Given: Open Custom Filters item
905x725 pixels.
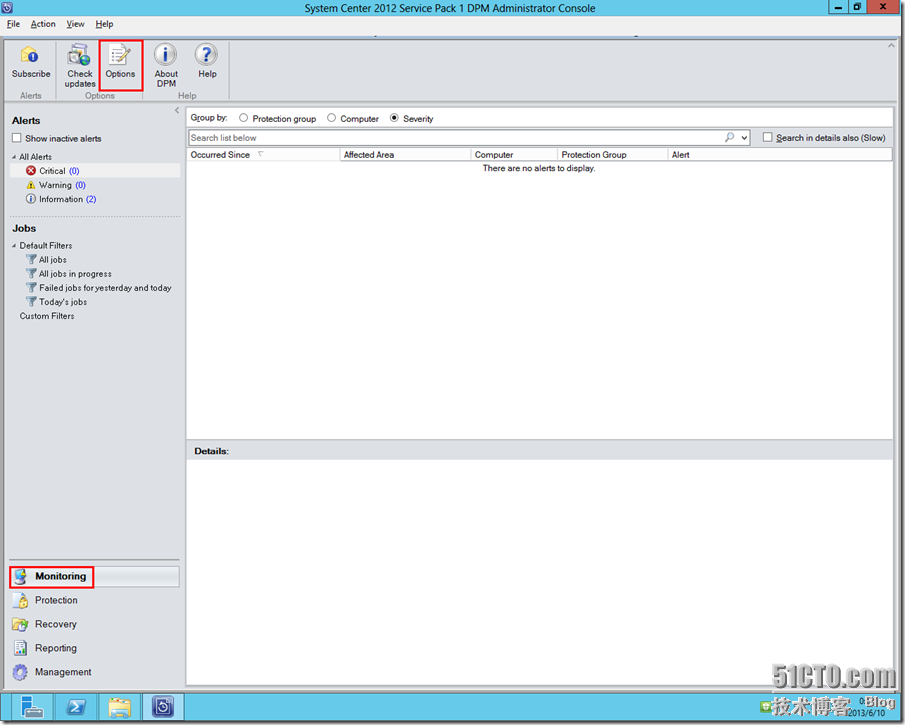Looking at the screenshot, I should (x=47, y=316).
